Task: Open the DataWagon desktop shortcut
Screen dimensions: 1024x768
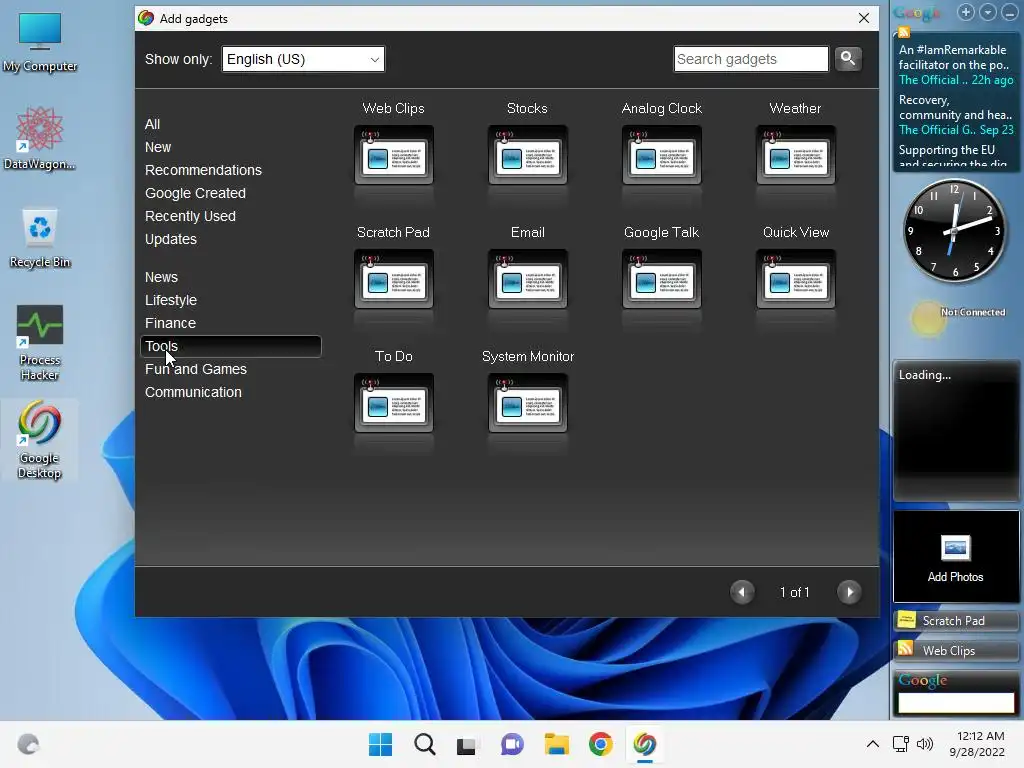Action: tap(40, 138)
